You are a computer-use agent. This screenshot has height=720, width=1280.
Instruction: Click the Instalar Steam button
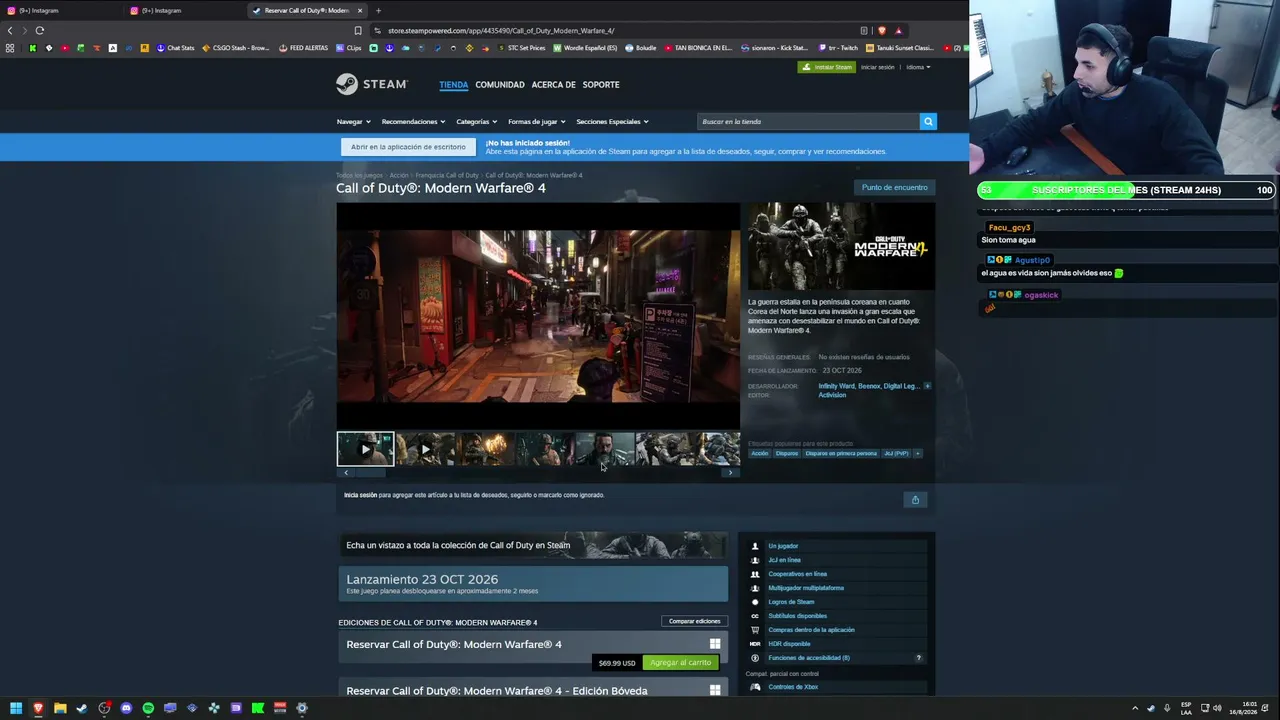pyautogui.click(x=826, y=67)
